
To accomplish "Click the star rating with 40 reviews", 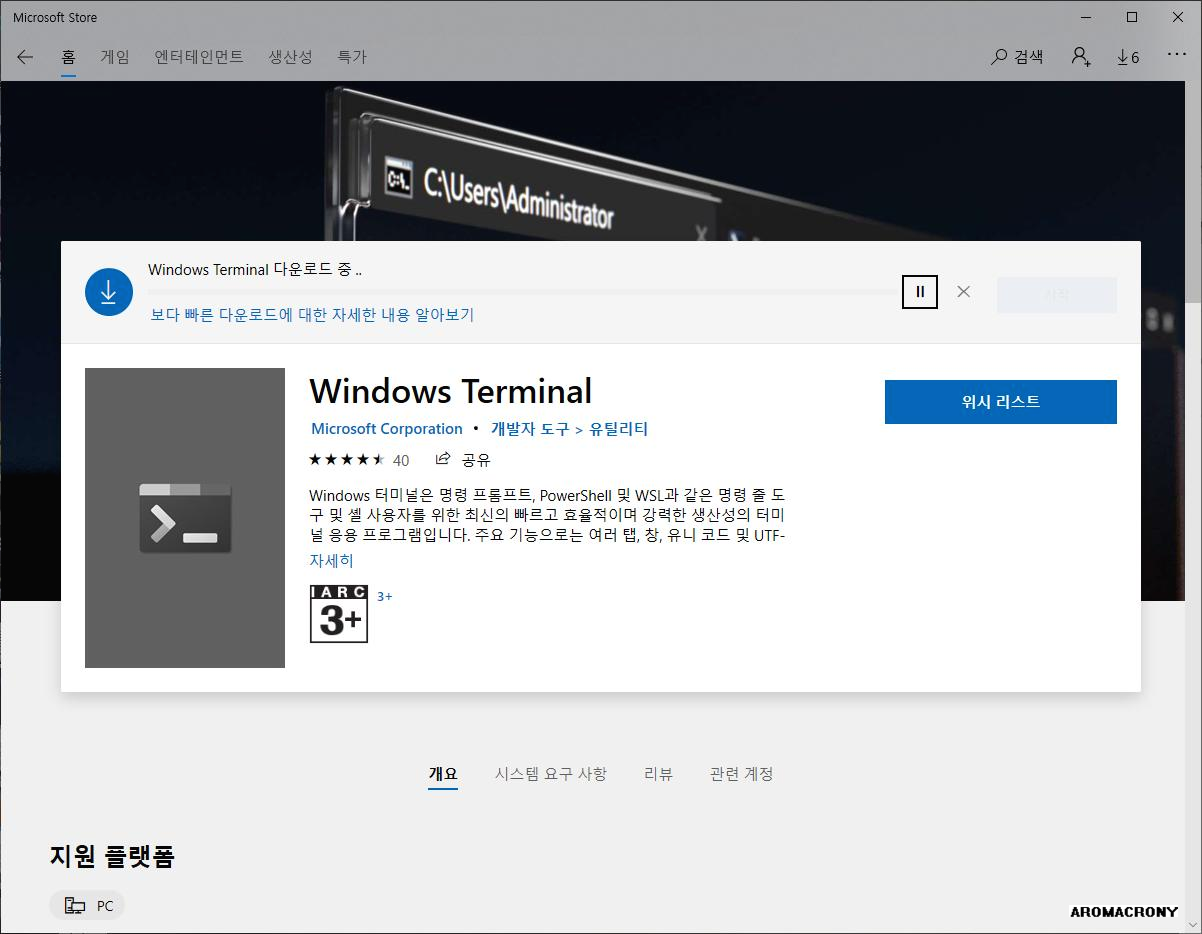I will pos(359,460).
